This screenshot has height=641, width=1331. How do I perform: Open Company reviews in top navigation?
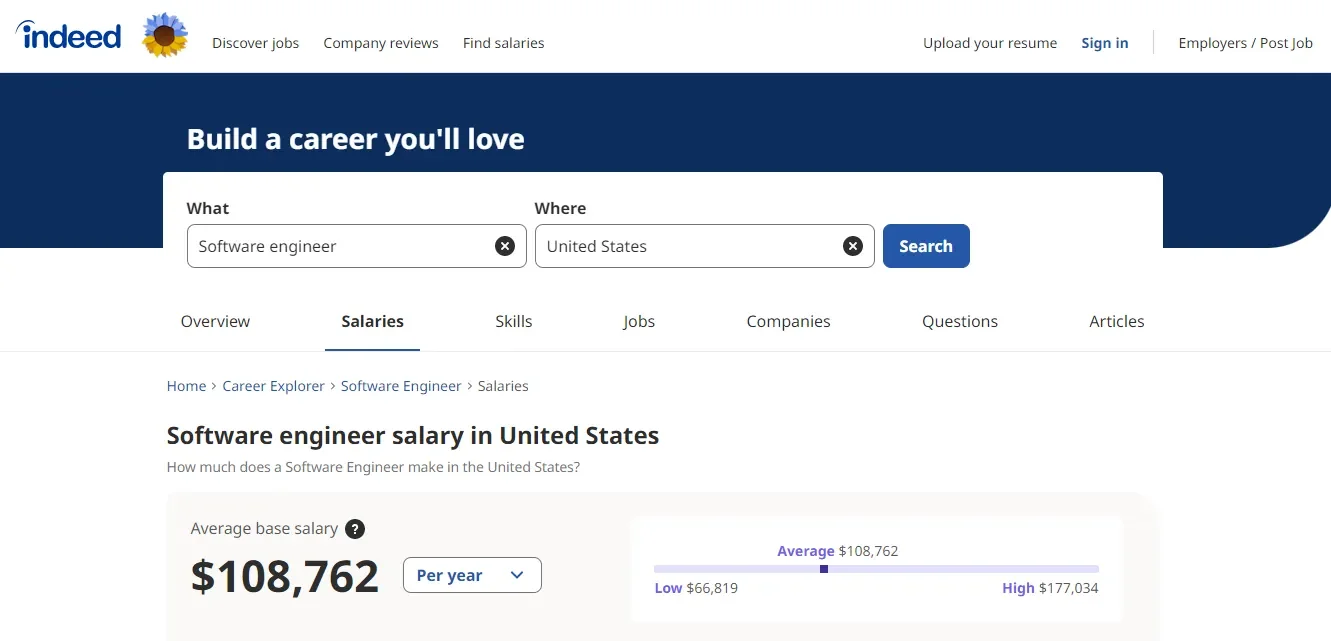381,43
